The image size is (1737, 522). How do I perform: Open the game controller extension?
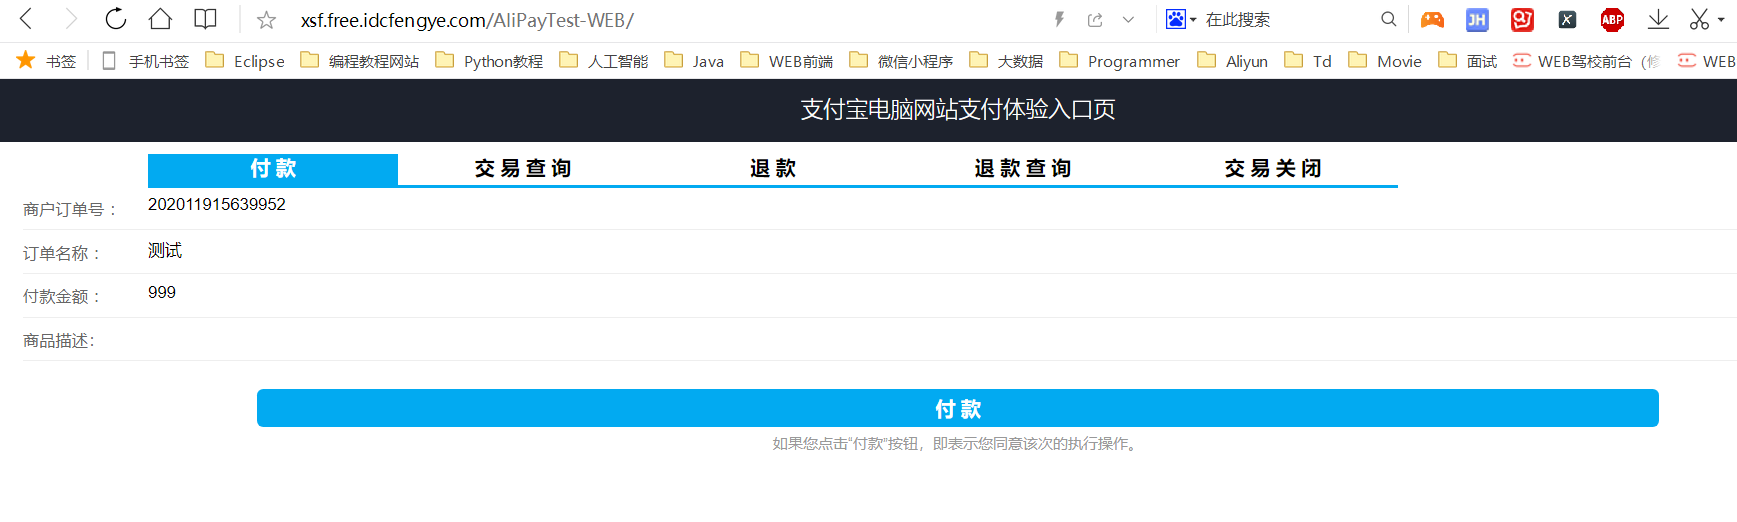tap(1432, 19)
